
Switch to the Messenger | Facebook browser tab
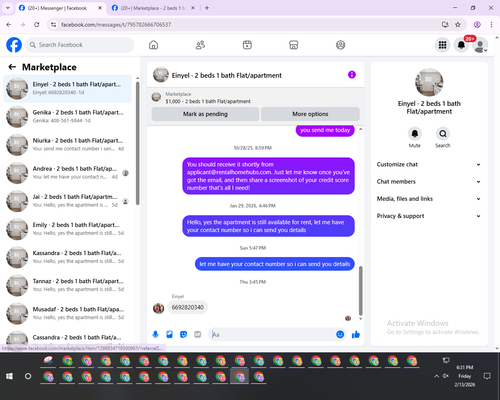[x=60, y=8]
